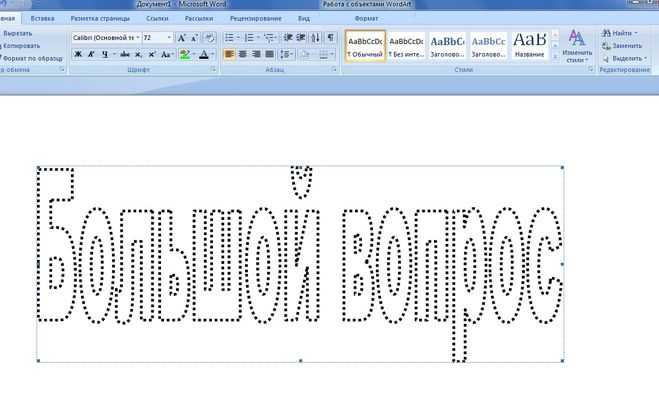Align text right
Screen dimensions: 659x393
tap(256, 54)
